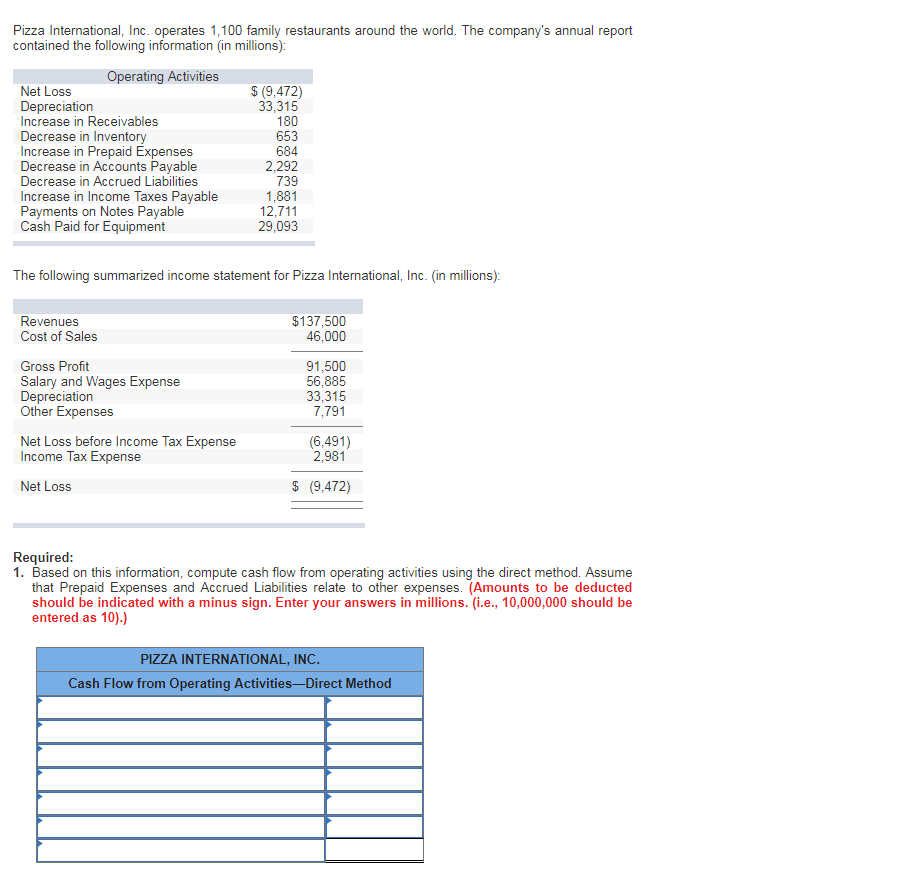The image size is (903, 876).
Task: Click the fourth row label cell in Cash Flow table
Action: 181,779
